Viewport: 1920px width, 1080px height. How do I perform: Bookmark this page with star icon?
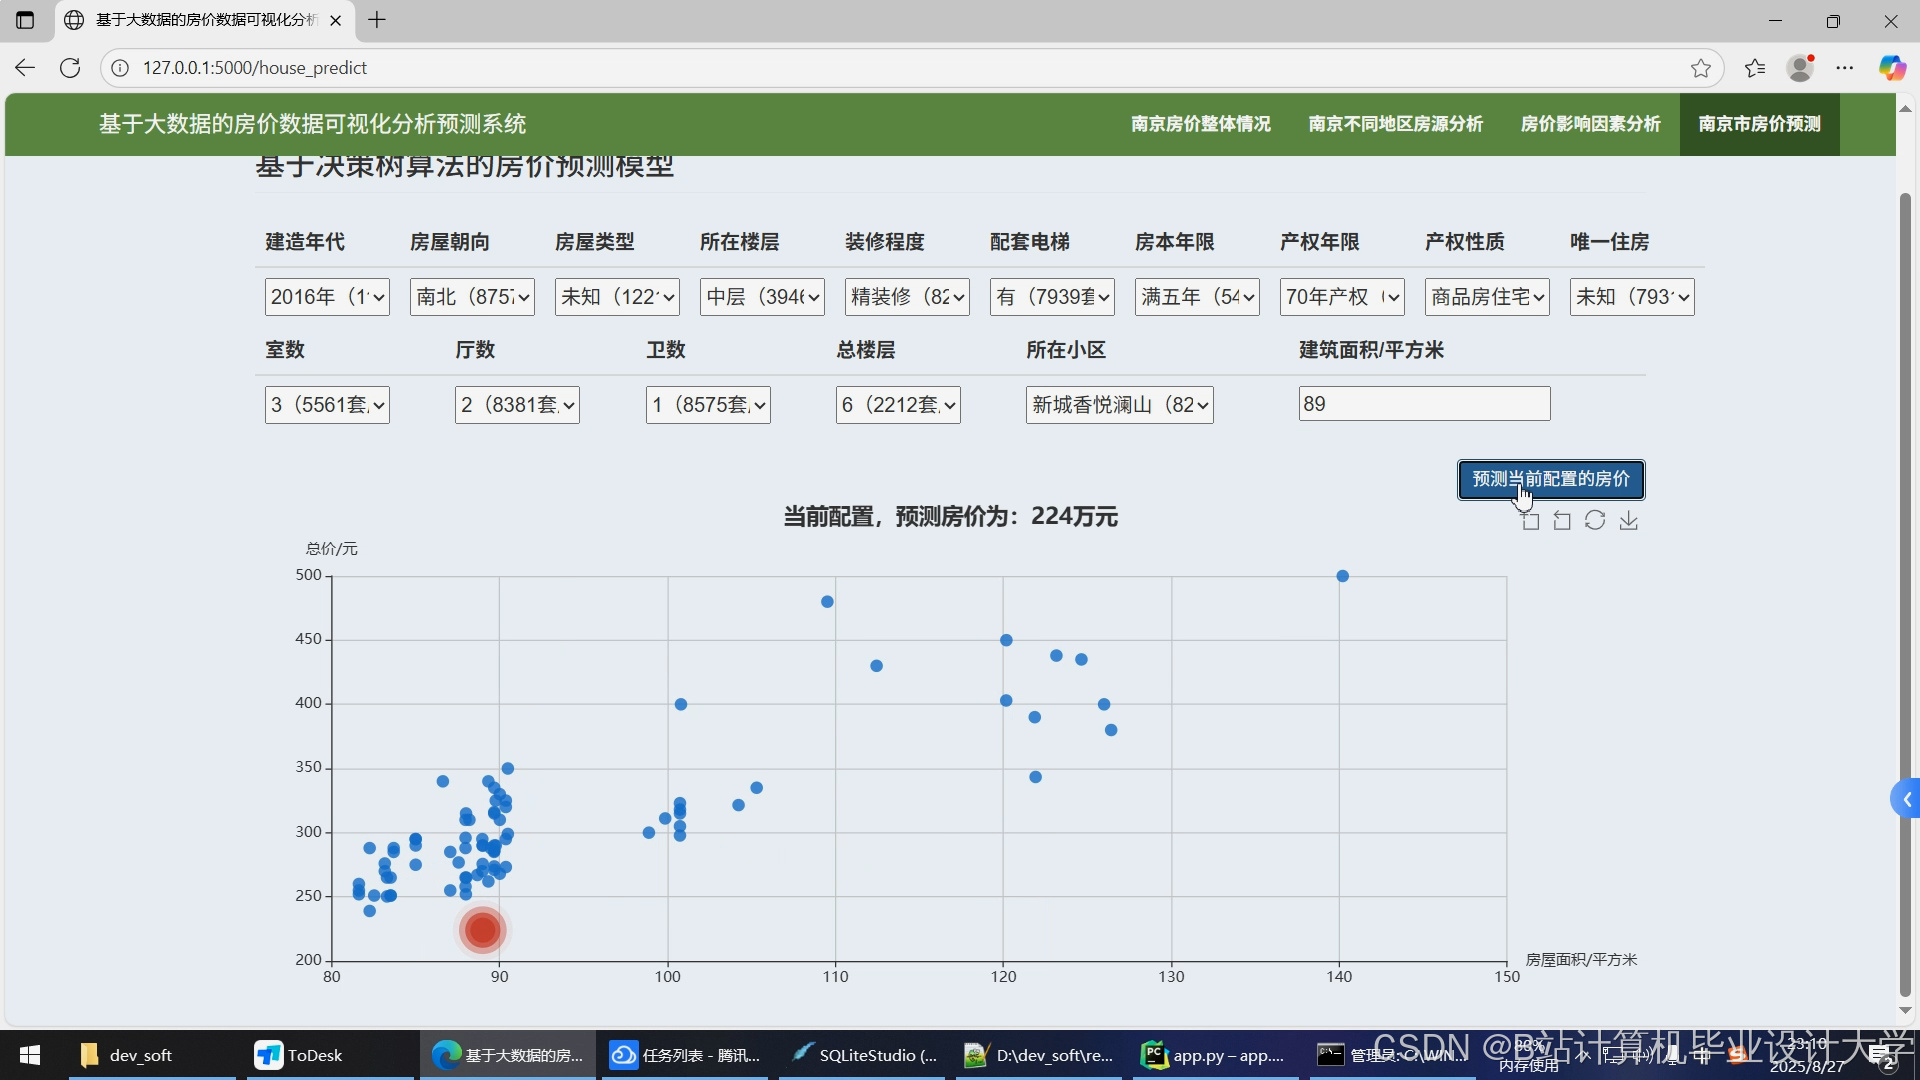coord(1701,68)
